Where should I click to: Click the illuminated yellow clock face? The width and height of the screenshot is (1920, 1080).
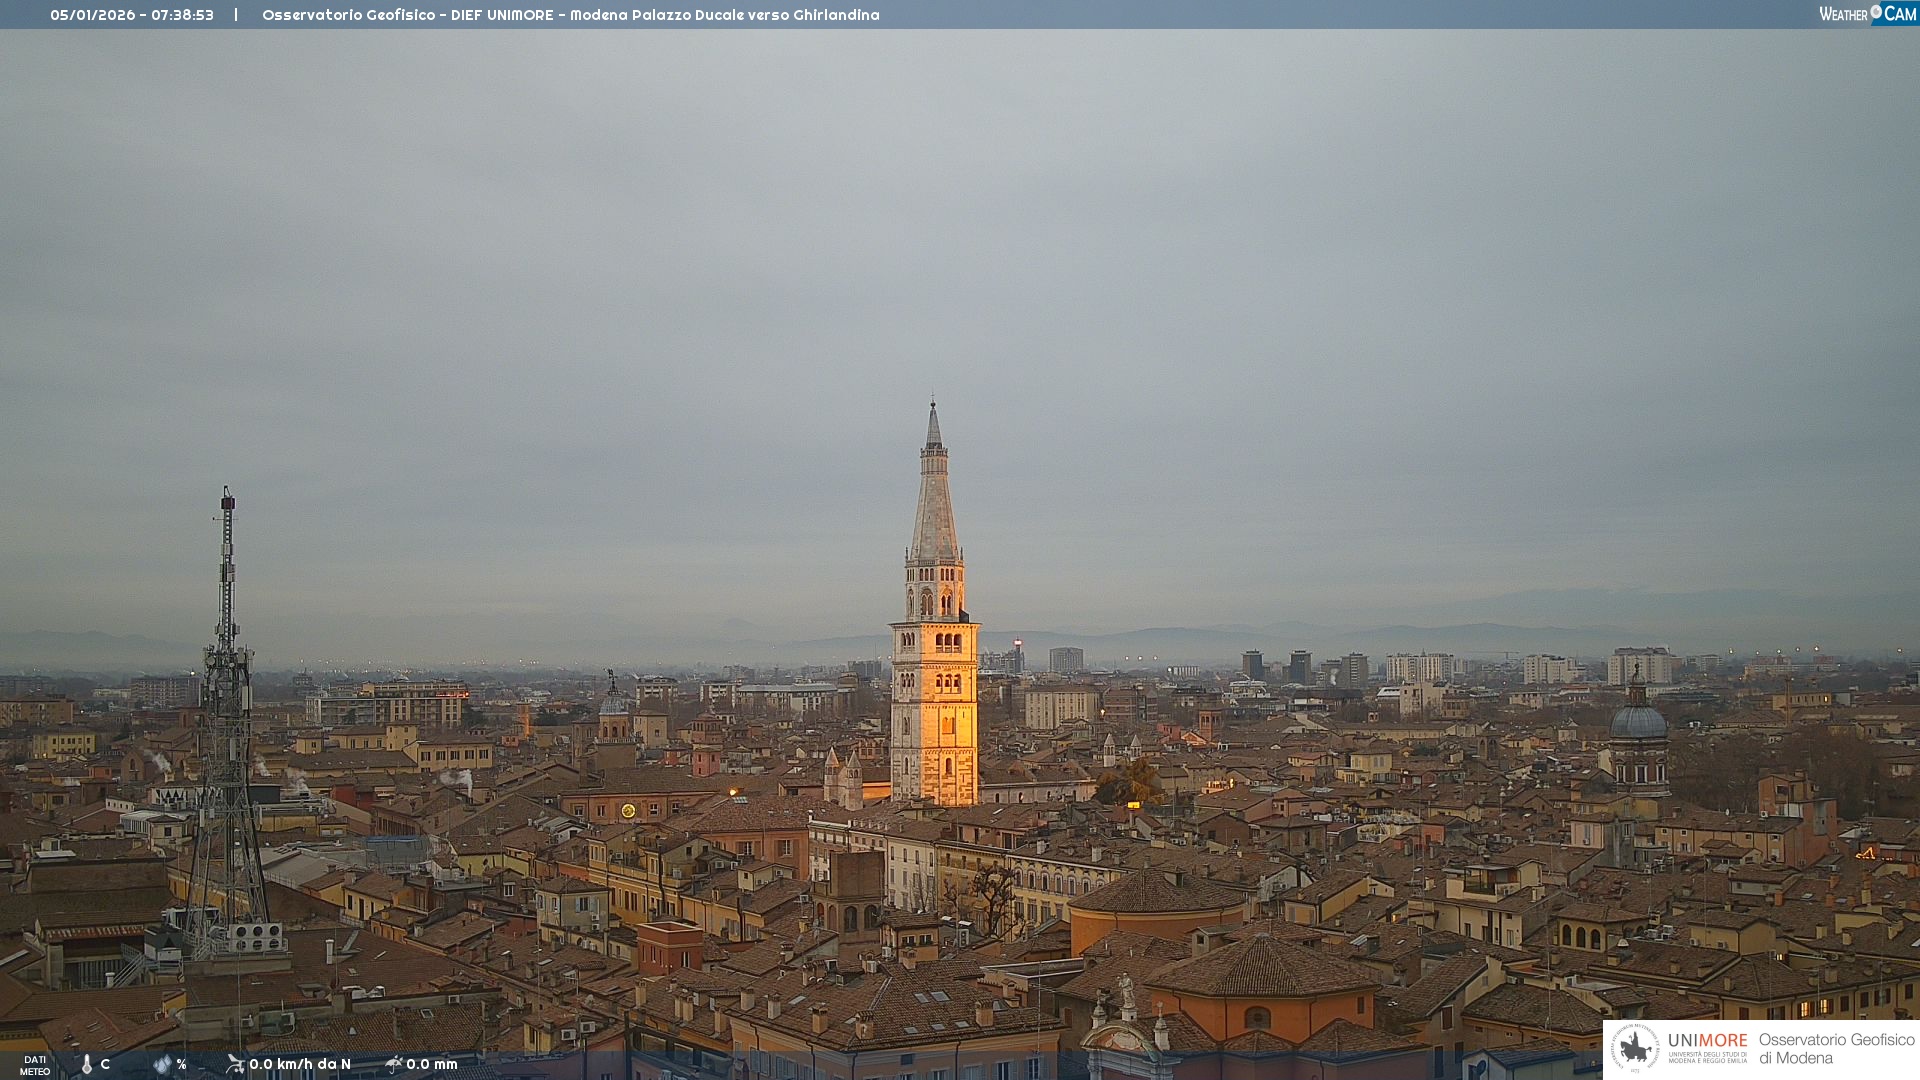[x=628, y=811]
